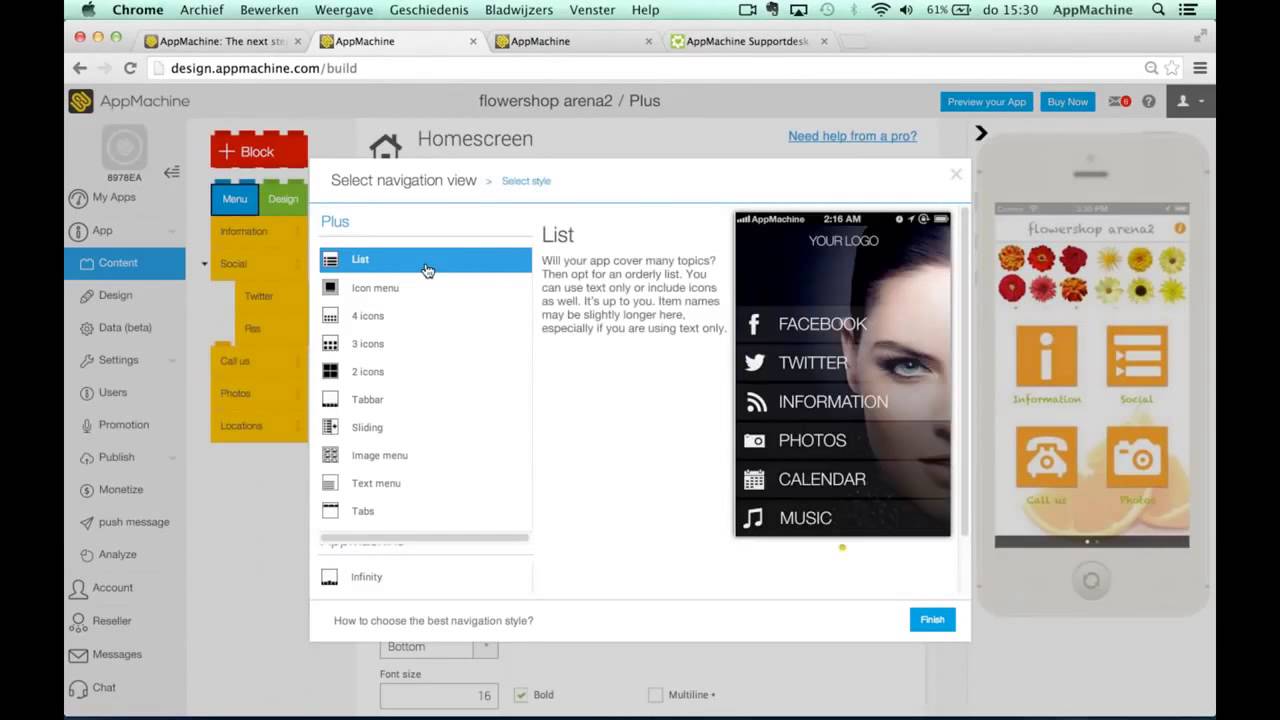Open push message in sidebar
The height and width of the screenshot is (720, 1280).
133,522
